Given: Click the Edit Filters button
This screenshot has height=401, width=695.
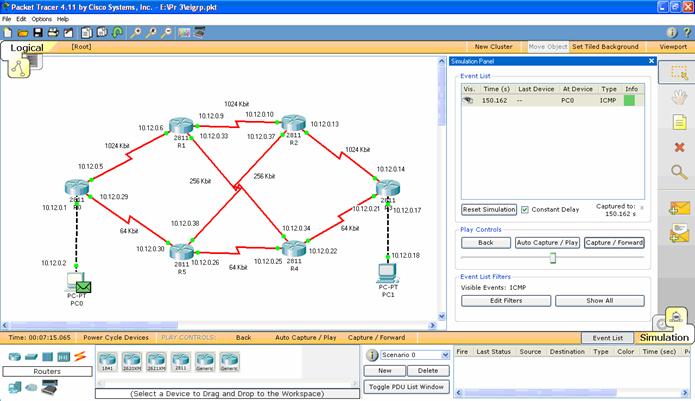Looking at the screenshot, I should (x=506, y=300).
